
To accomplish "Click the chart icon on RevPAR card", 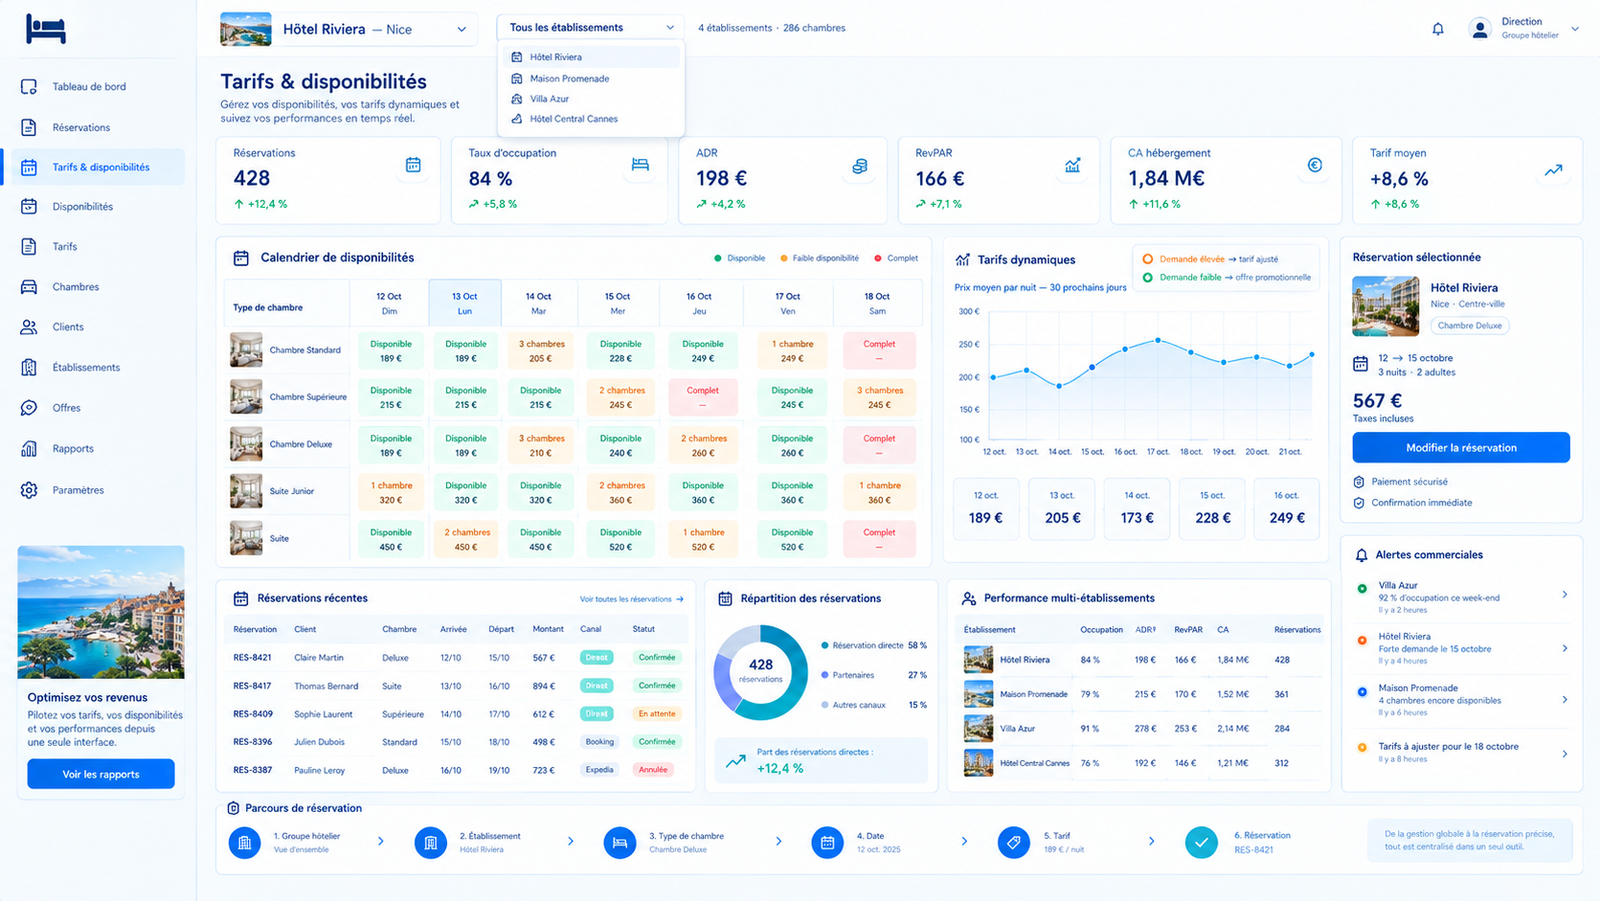I will [1073, 165].
